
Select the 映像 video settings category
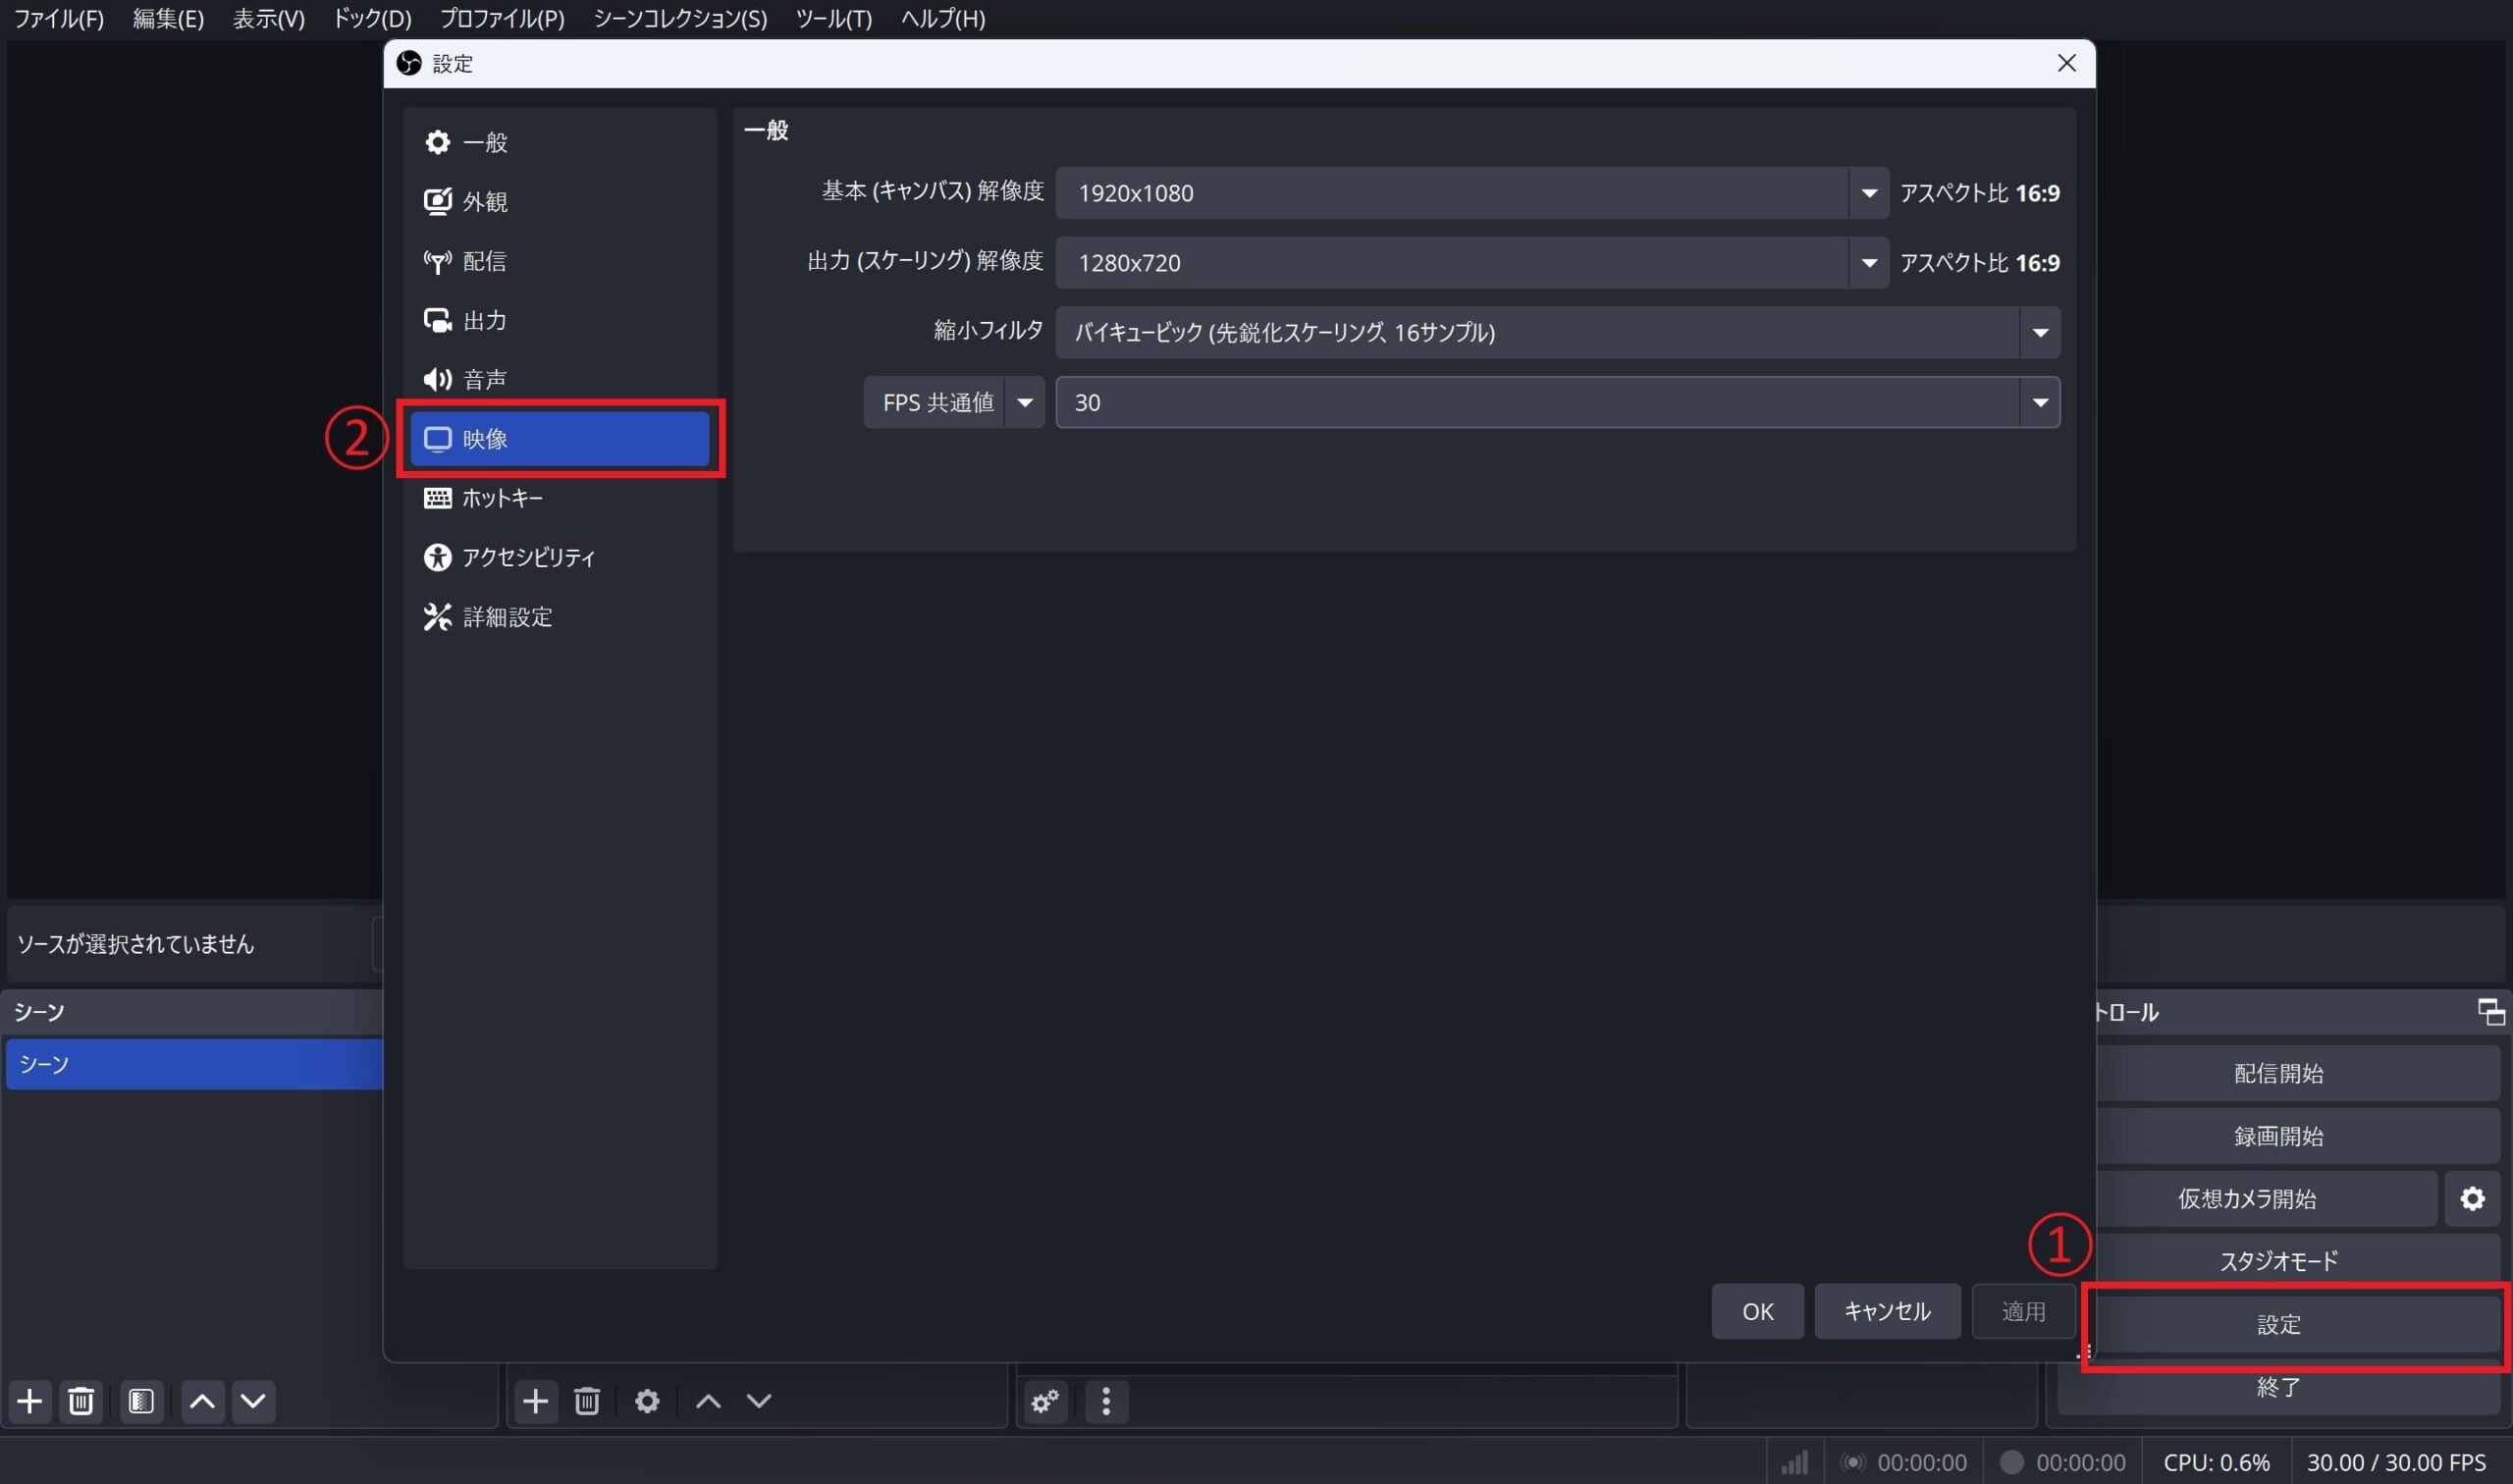tap(559, 439)
